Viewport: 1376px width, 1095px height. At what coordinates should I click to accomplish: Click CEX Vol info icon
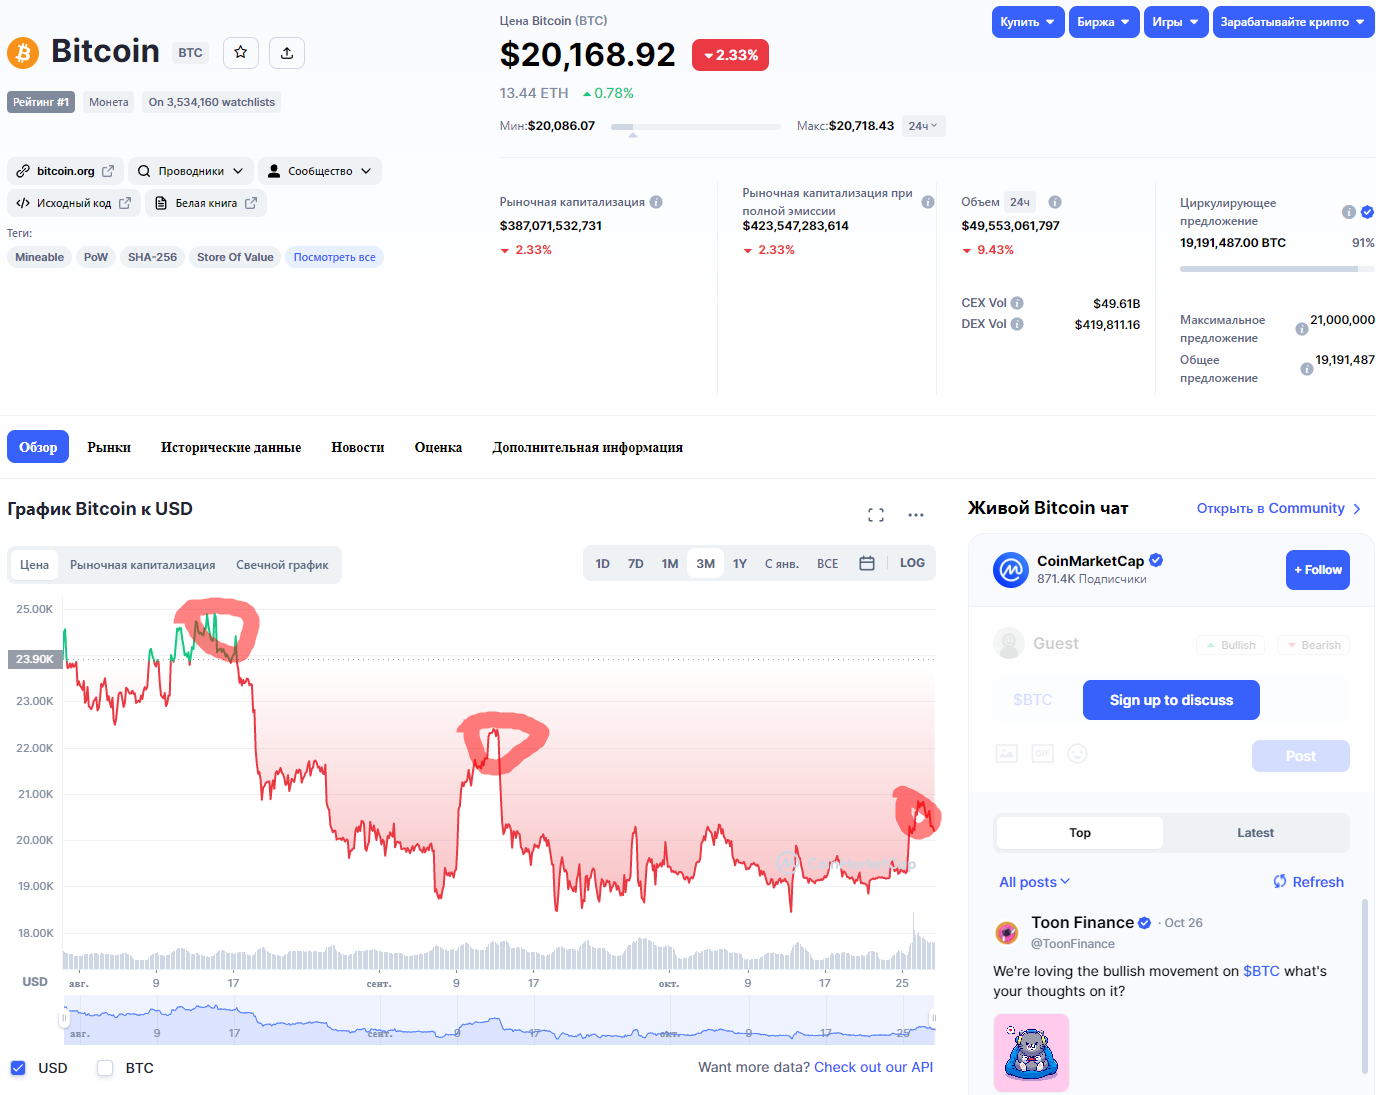(1017, 303)
